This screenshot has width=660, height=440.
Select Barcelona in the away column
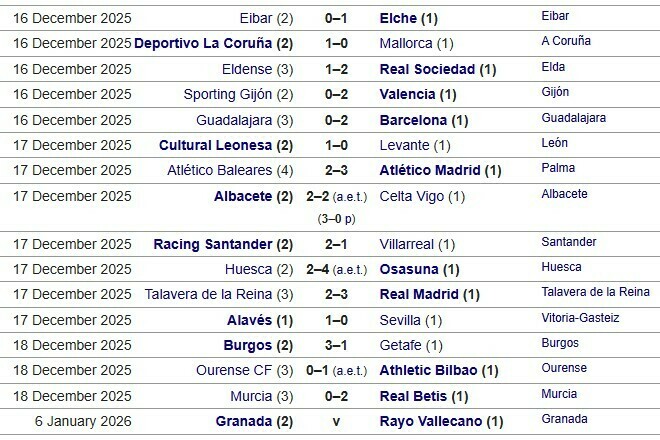click(415, 120)
